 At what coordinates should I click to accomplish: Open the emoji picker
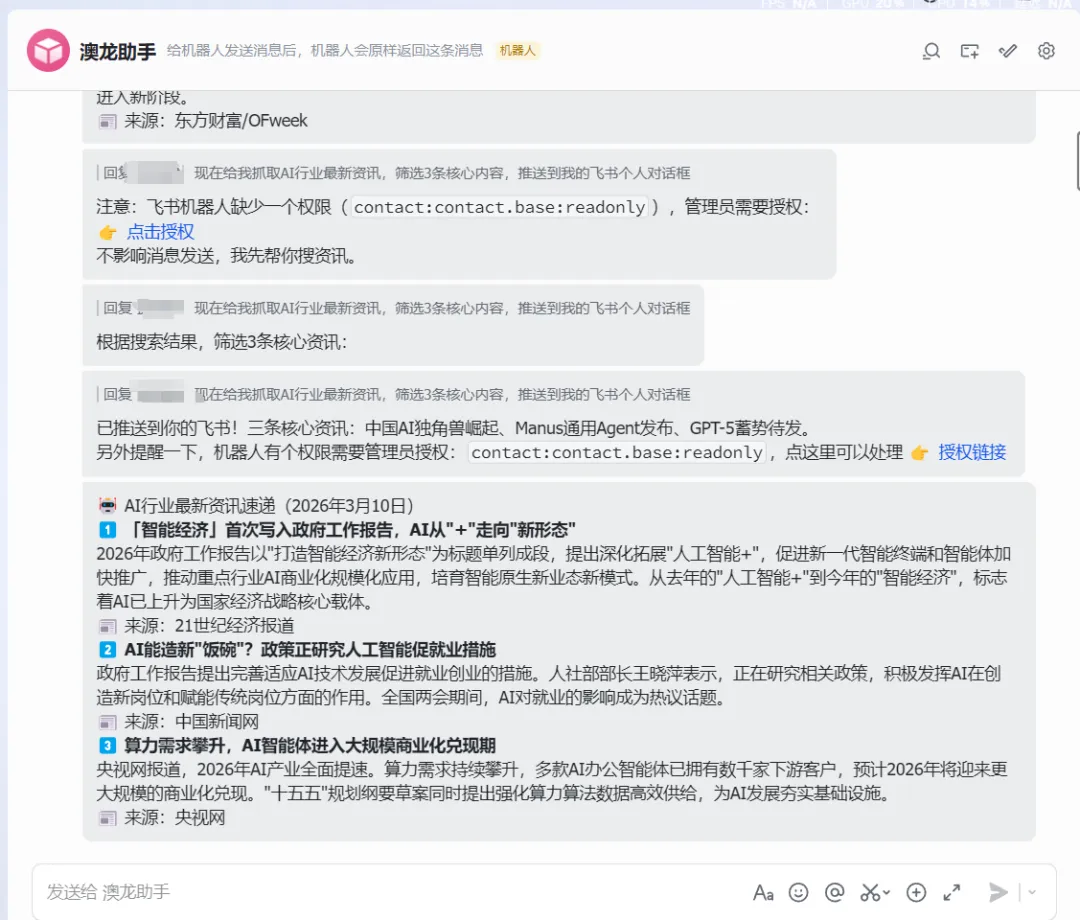(x=798, y=893)
